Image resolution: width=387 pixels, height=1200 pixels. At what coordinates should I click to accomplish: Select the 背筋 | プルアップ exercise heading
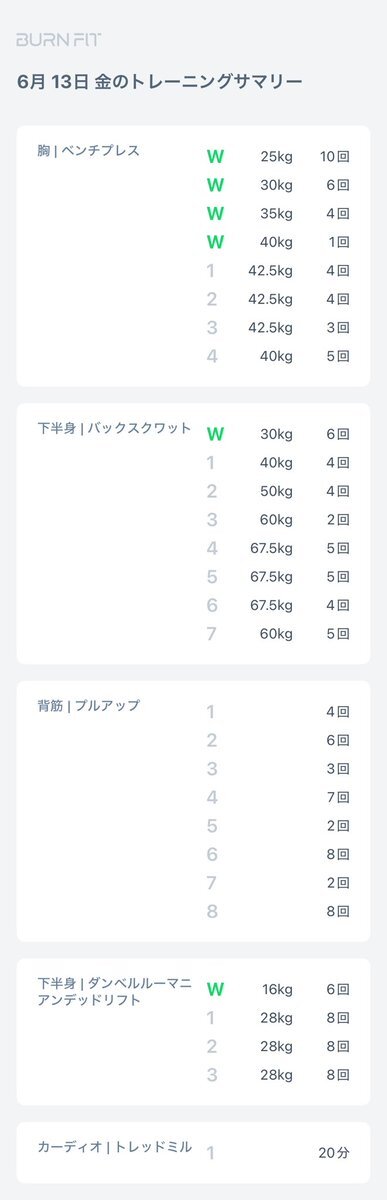pos(88,706)
